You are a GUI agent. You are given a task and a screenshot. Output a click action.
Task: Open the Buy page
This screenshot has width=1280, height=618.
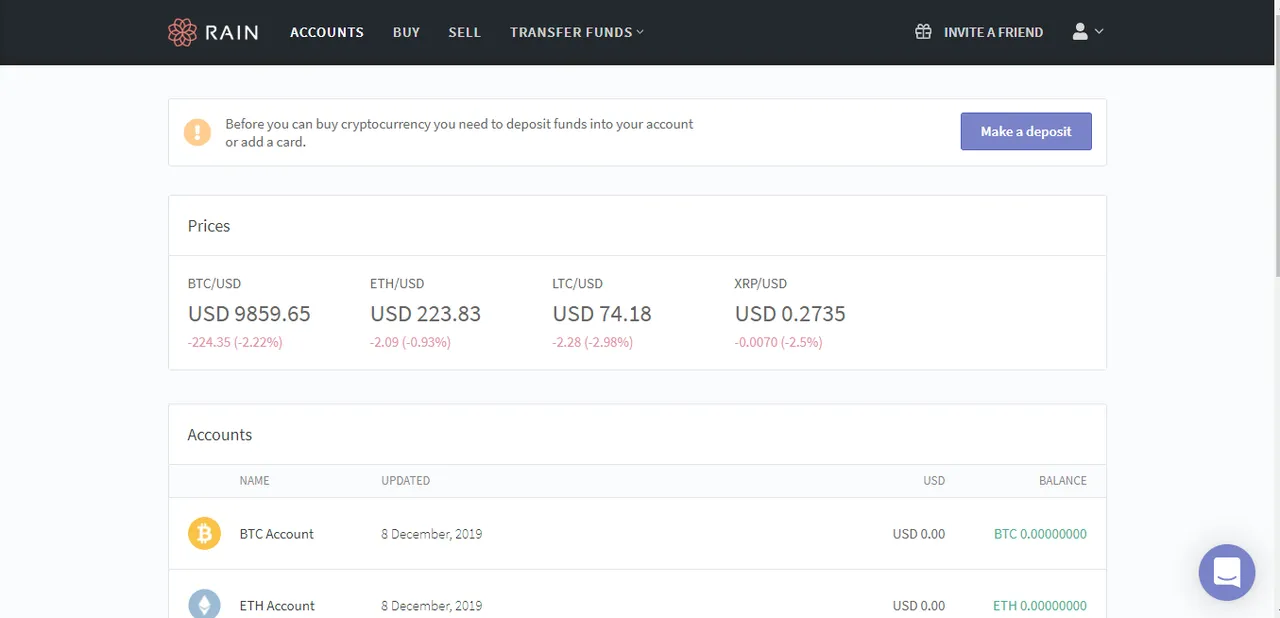pyautogui.click(x=406, y=32)
